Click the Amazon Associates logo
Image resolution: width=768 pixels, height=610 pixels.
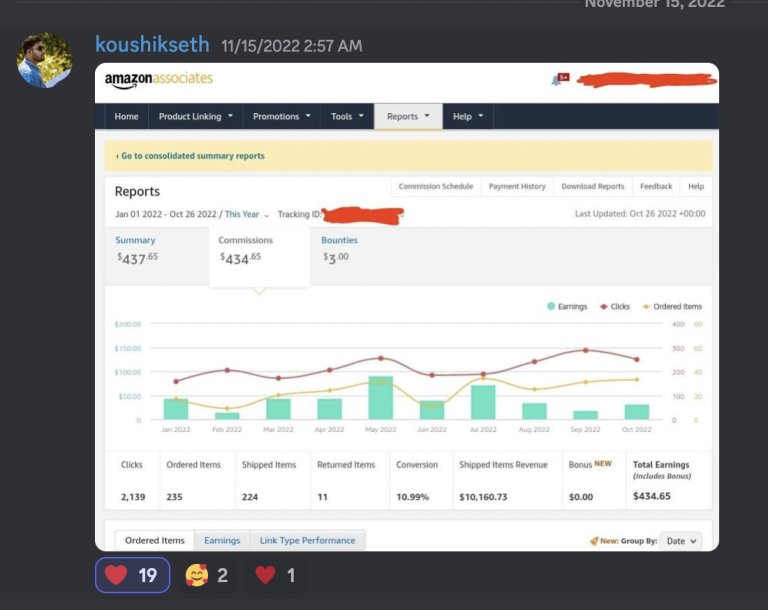159,79
